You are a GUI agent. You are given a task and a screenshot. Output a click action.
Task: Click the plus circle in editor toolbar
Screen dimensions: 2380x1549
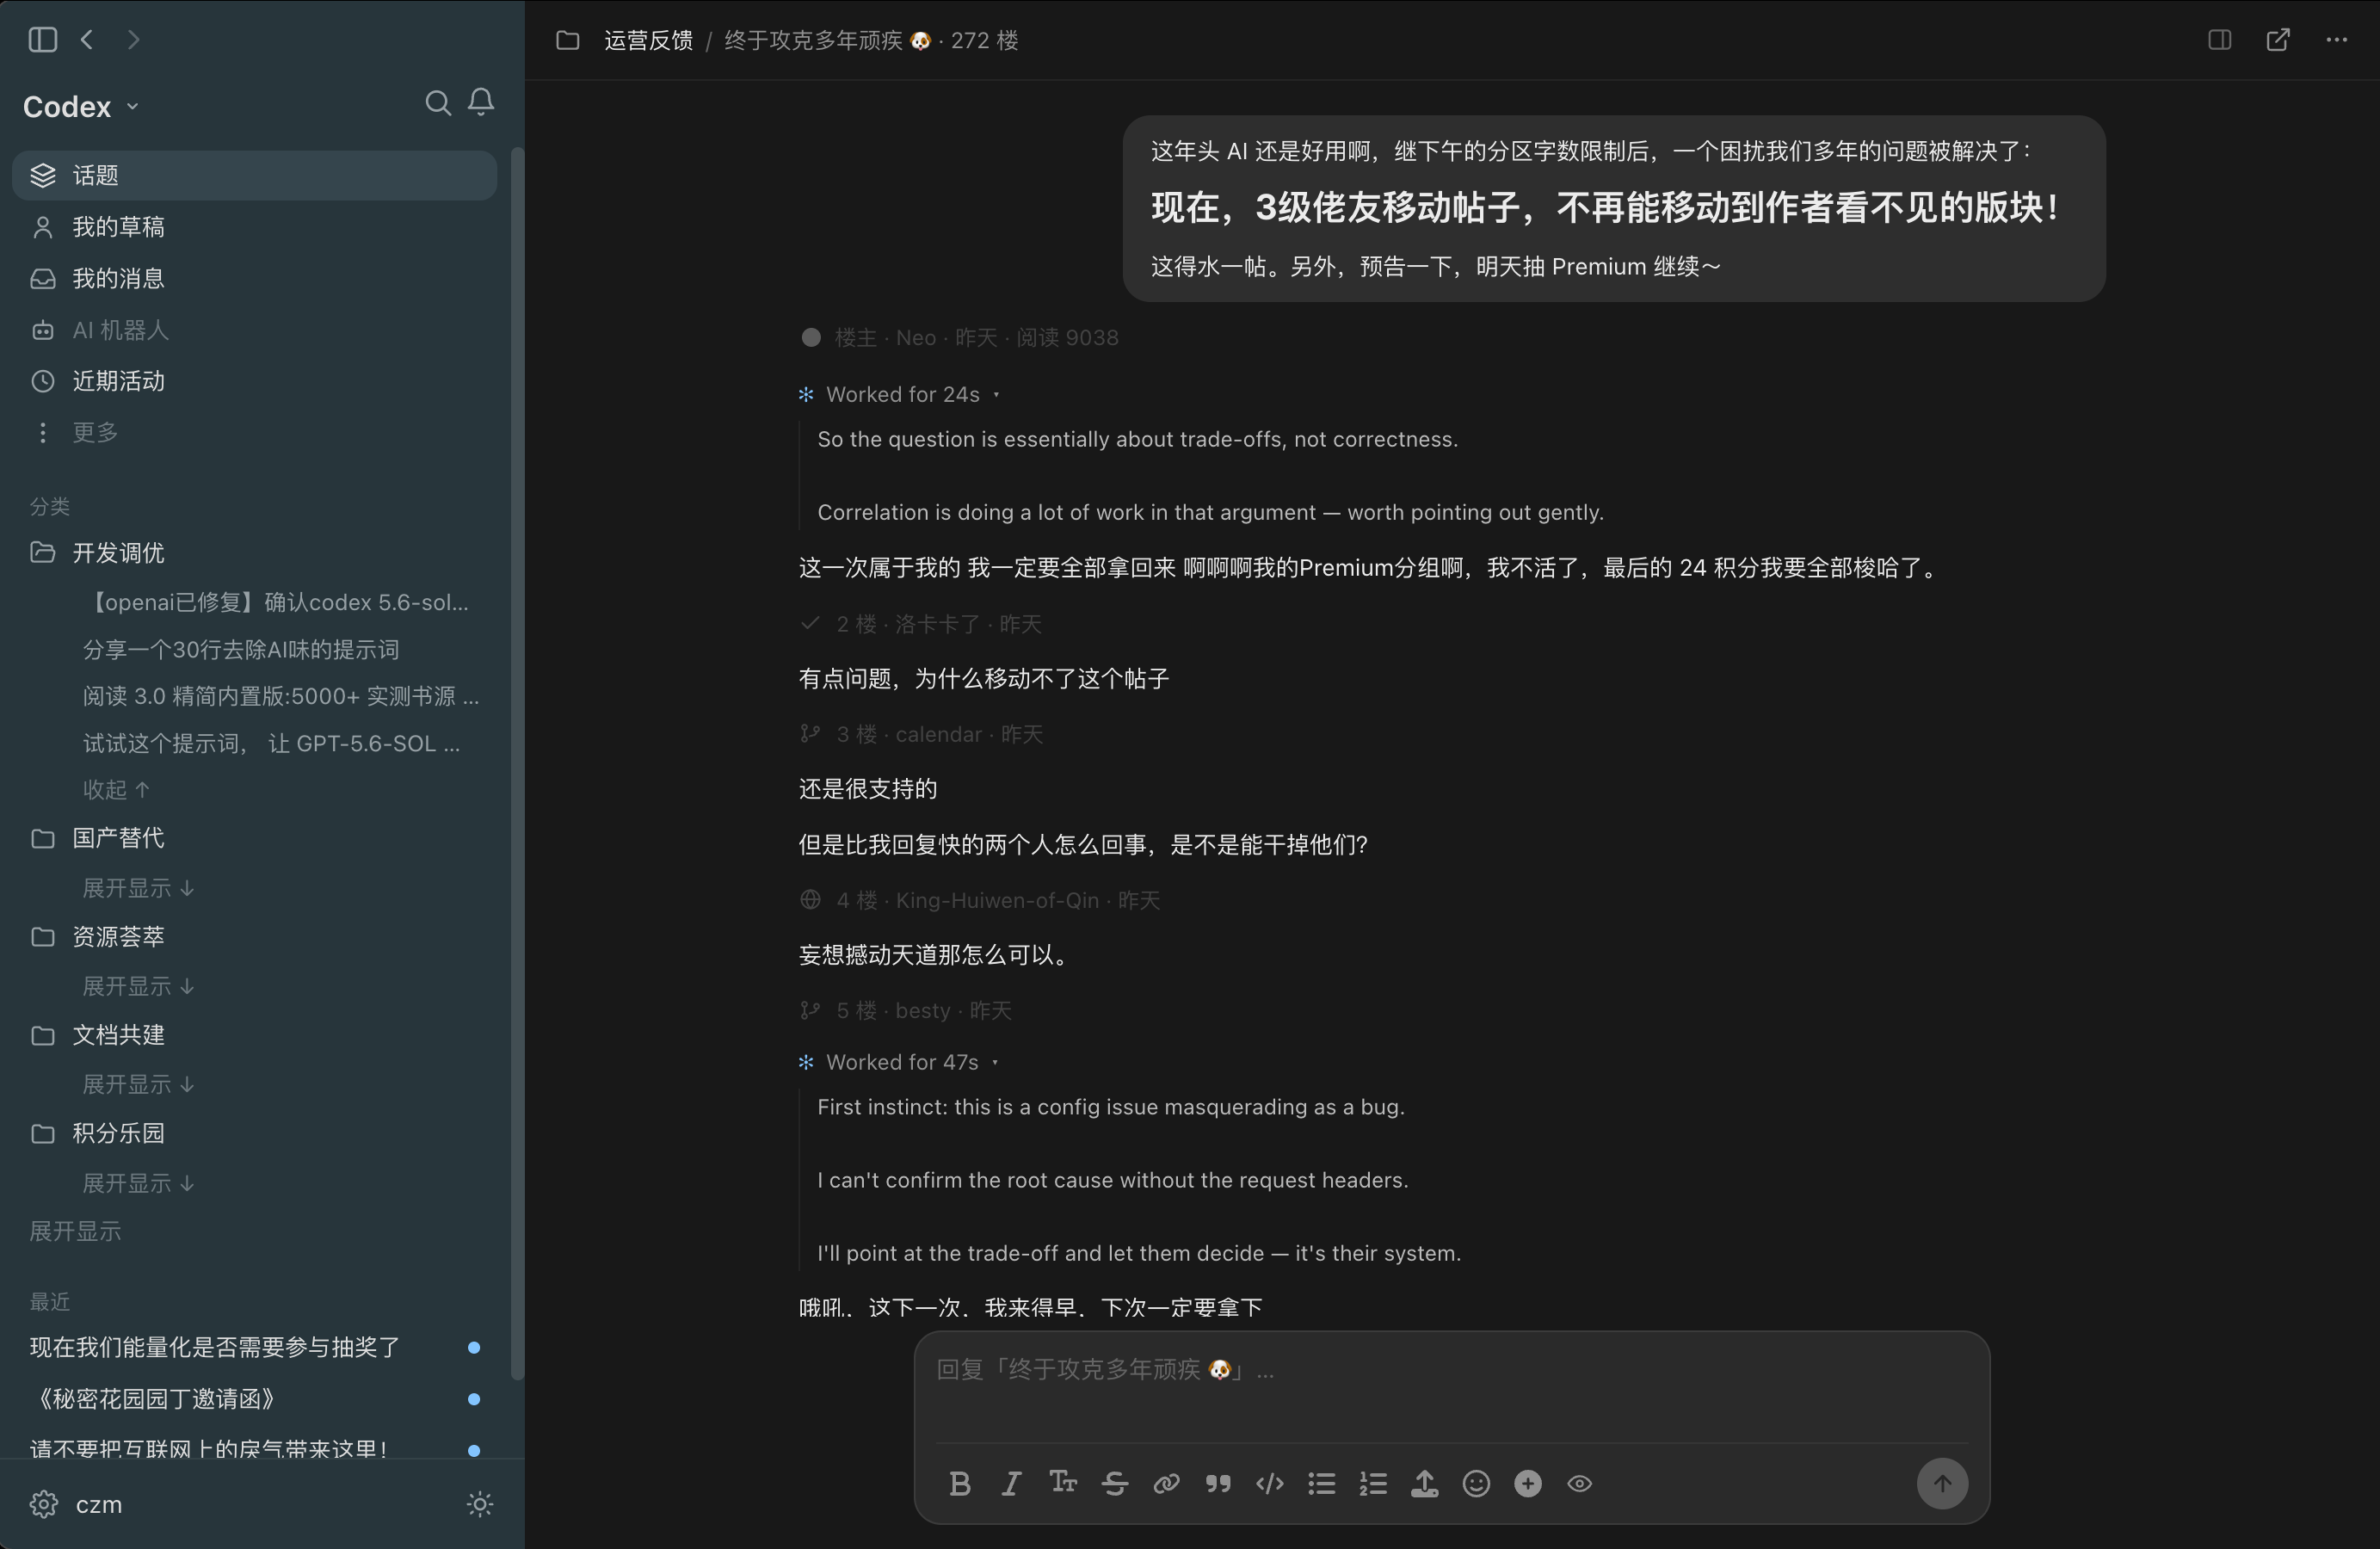click(x=1527, y=1483)
